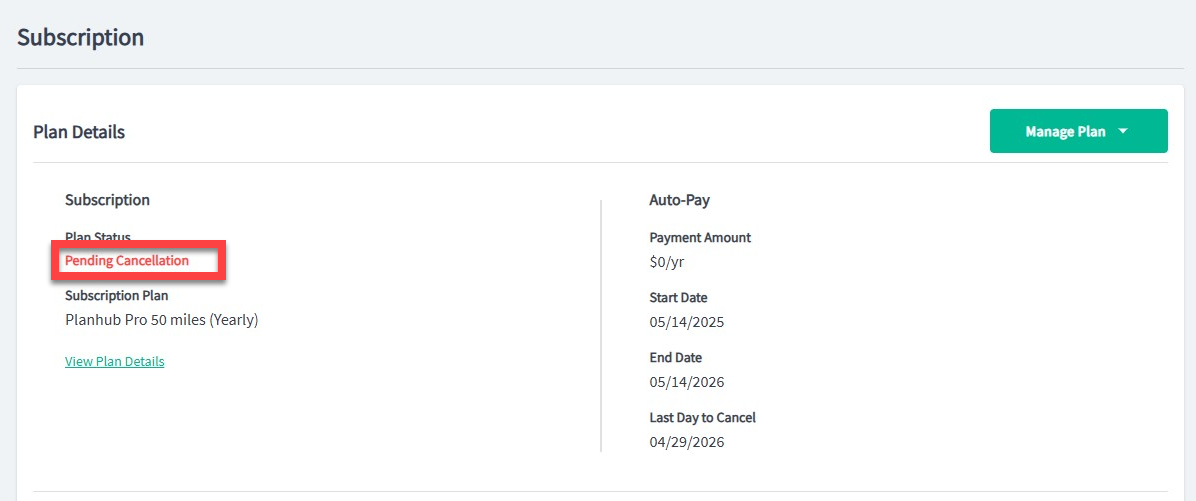
Task: Click the vertical divider beside Auto-Pay
Action: (601, 326)
